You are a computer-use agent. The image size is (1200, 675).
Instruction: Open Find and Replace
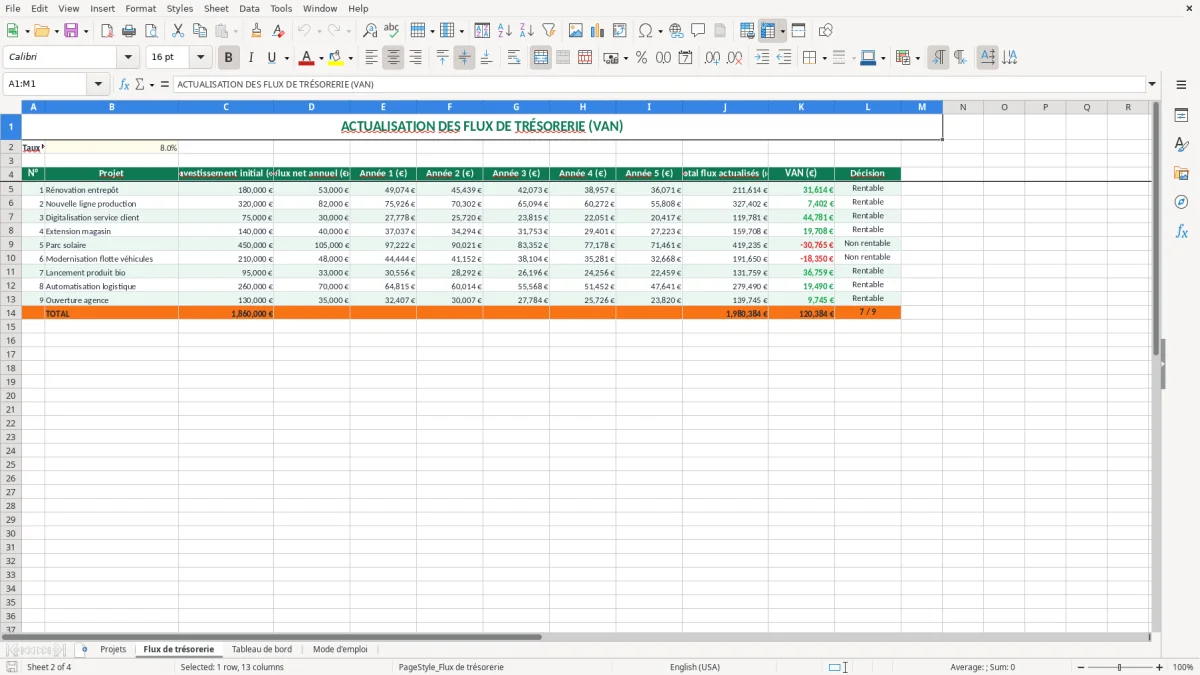pos(370,31)
